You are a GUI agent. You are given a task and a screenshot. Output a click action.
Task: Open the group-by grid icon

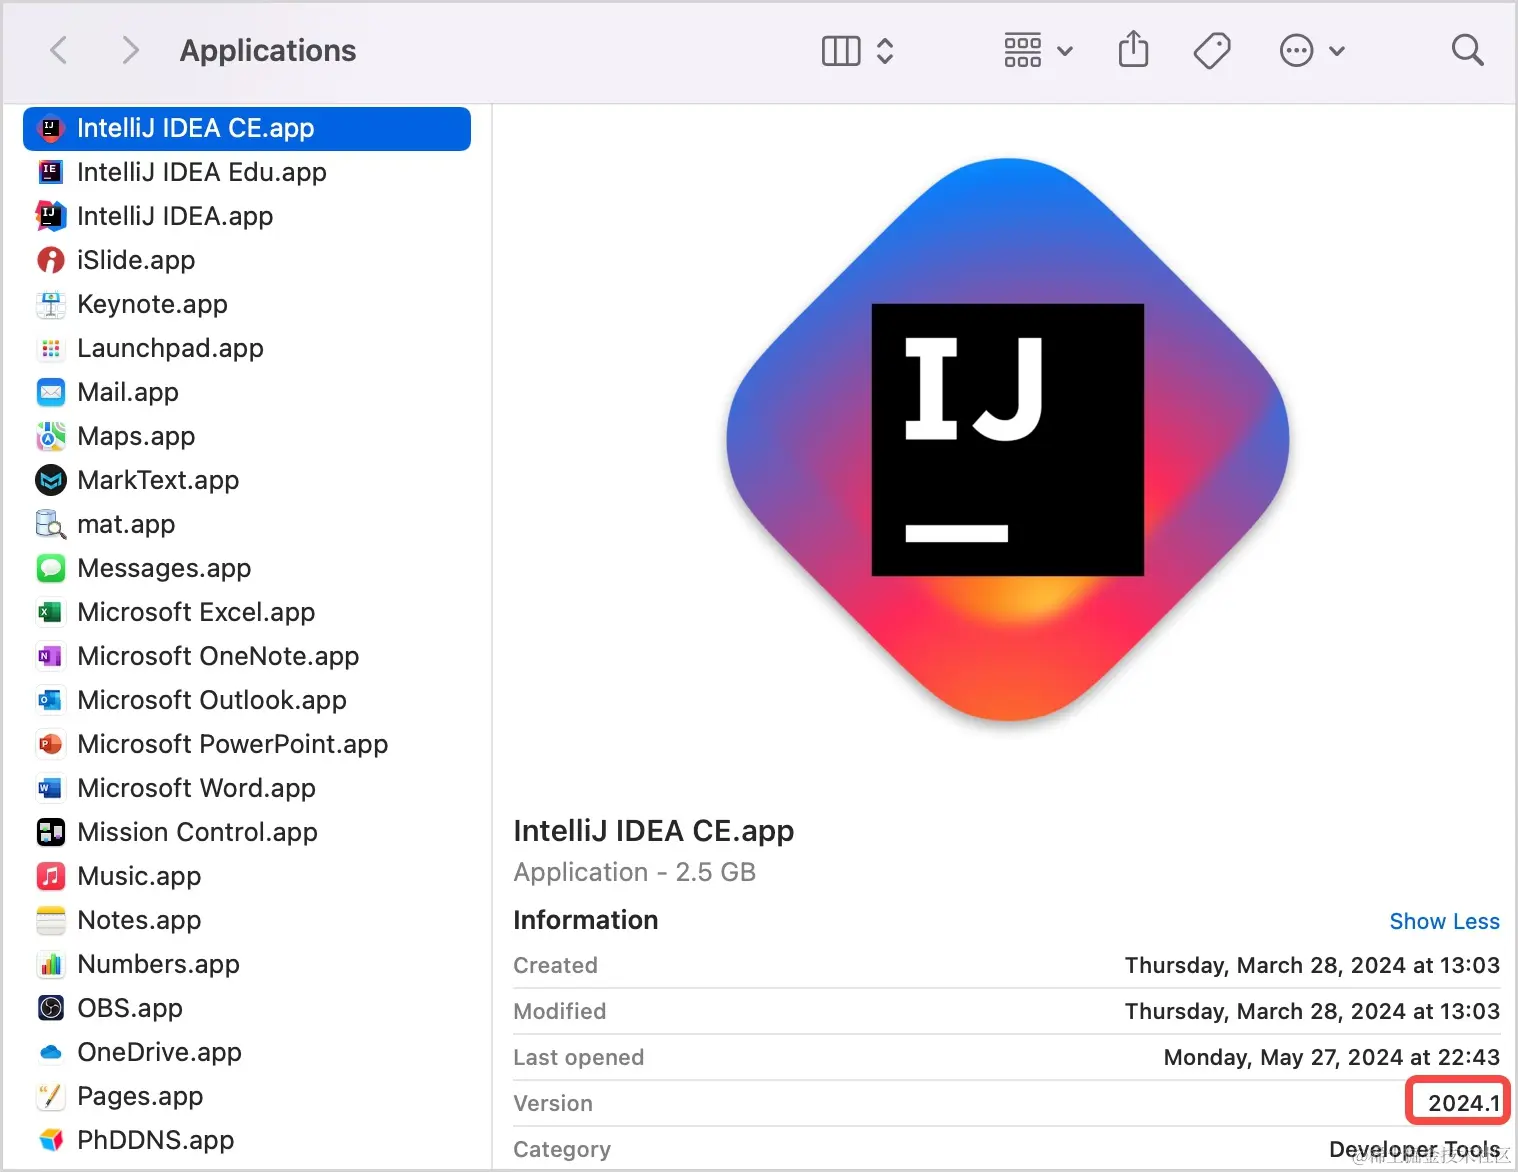click(1023, 50)
